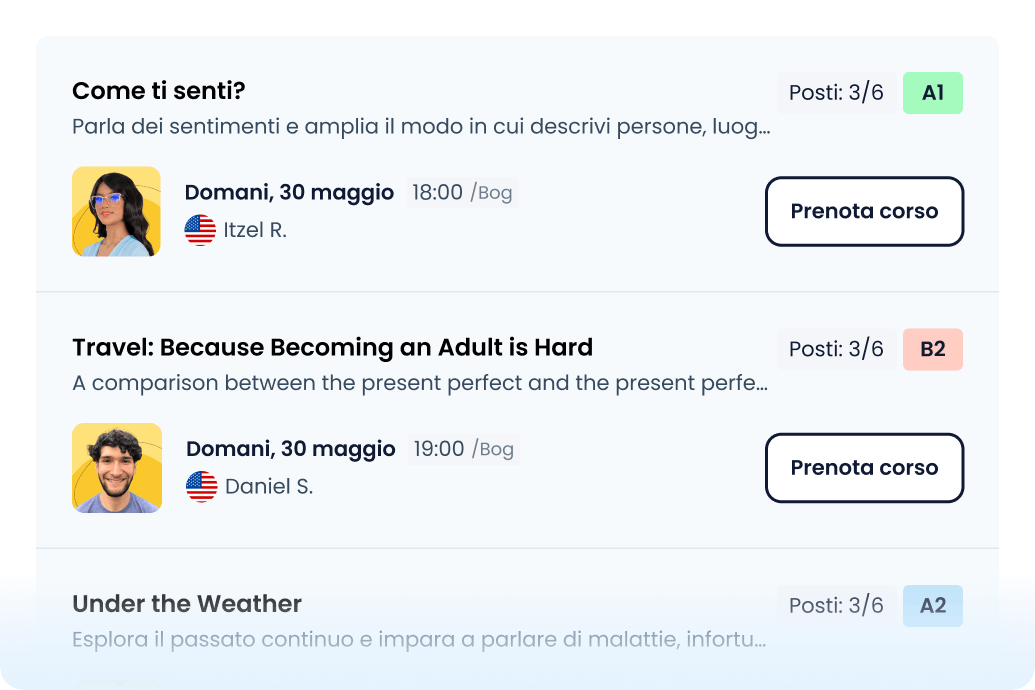Click the B2 level badge
The height and width of the screenshot is (690, 1035).
[932, 349]
